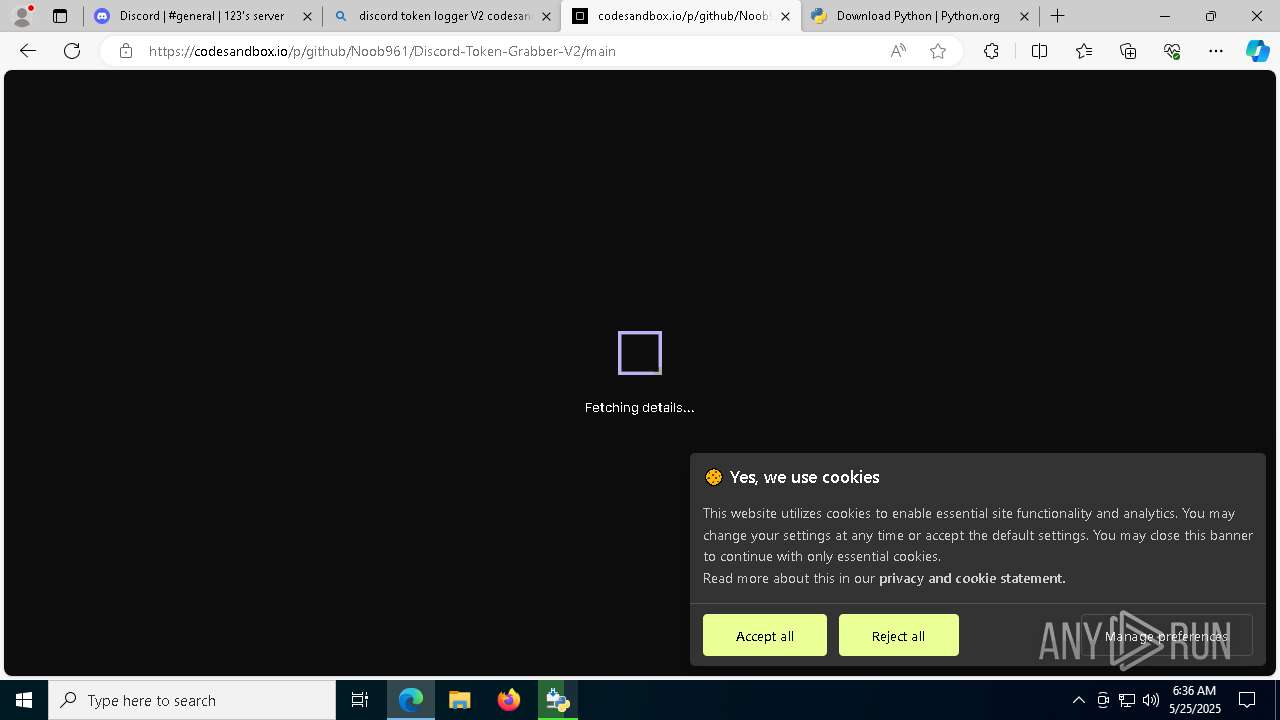Refresh the current page
1280x720 pixels.
(x=72, y=51)
